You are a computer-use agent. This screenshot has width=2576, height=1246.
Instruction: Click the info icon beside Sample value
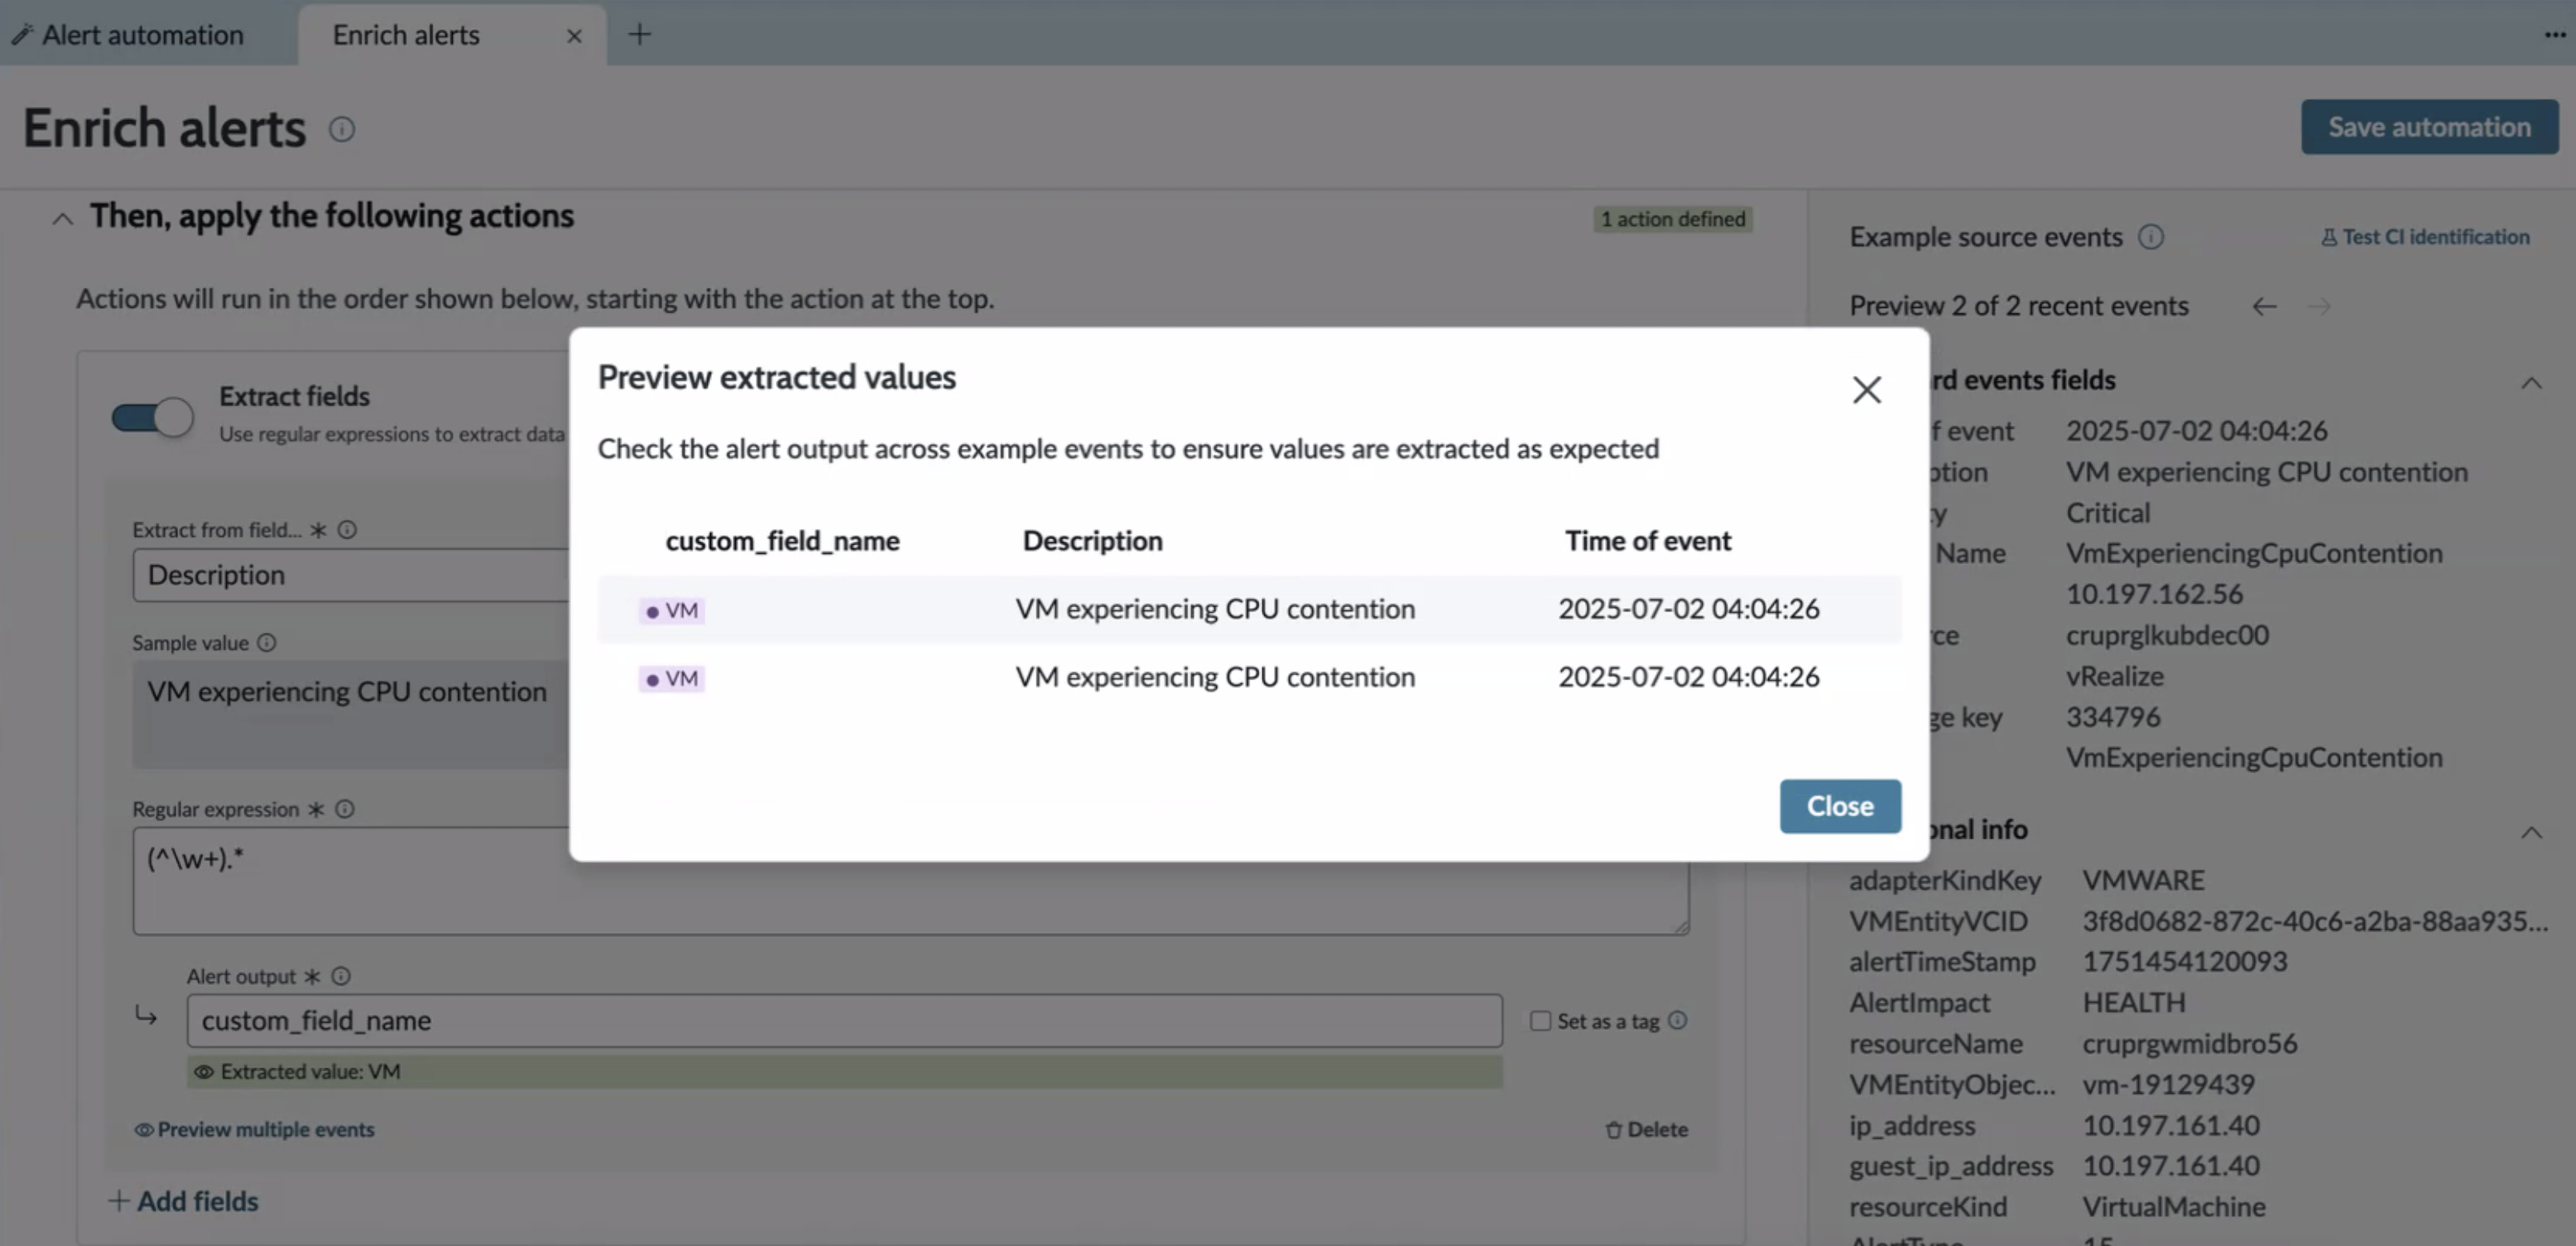[267, 643]
